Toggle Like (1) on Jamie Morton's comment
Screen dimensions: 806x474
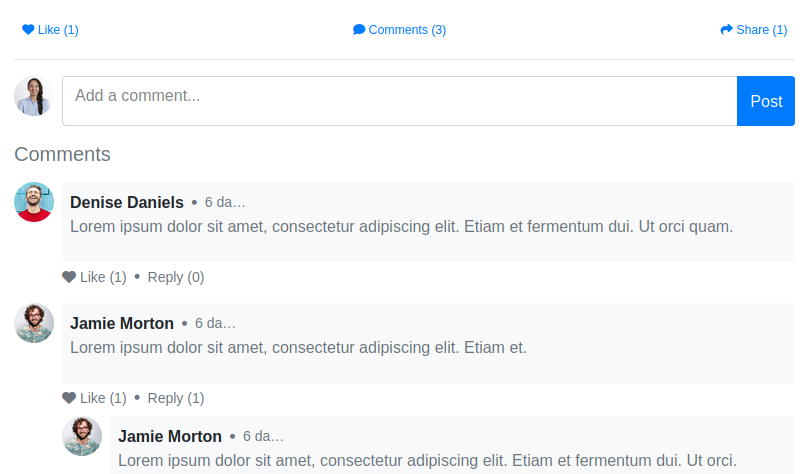pyautogui.click(x=95, y=398)
